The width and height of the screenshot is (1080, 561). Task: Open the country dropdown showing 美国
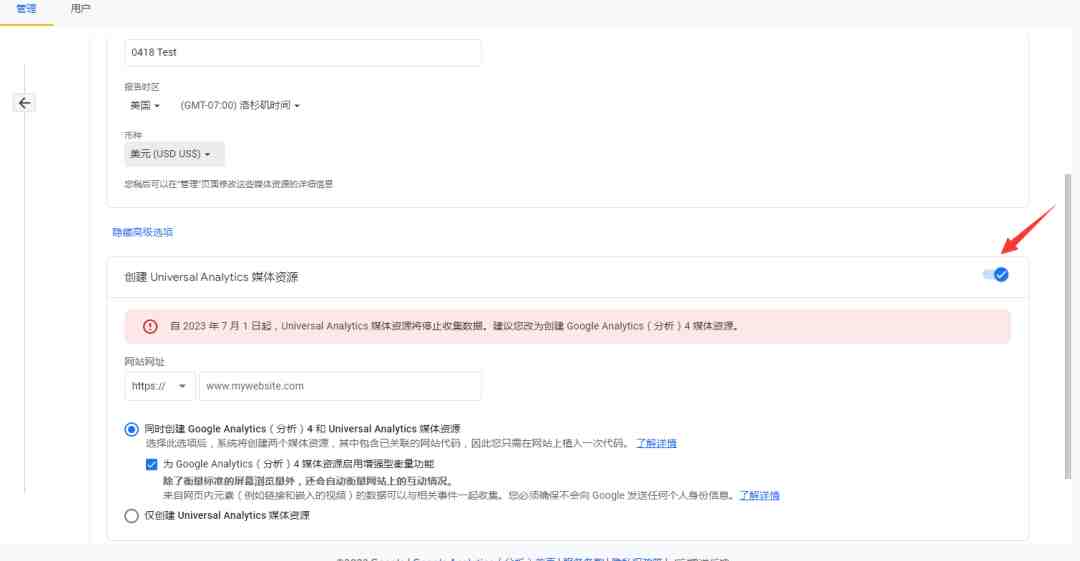[145, 105]
